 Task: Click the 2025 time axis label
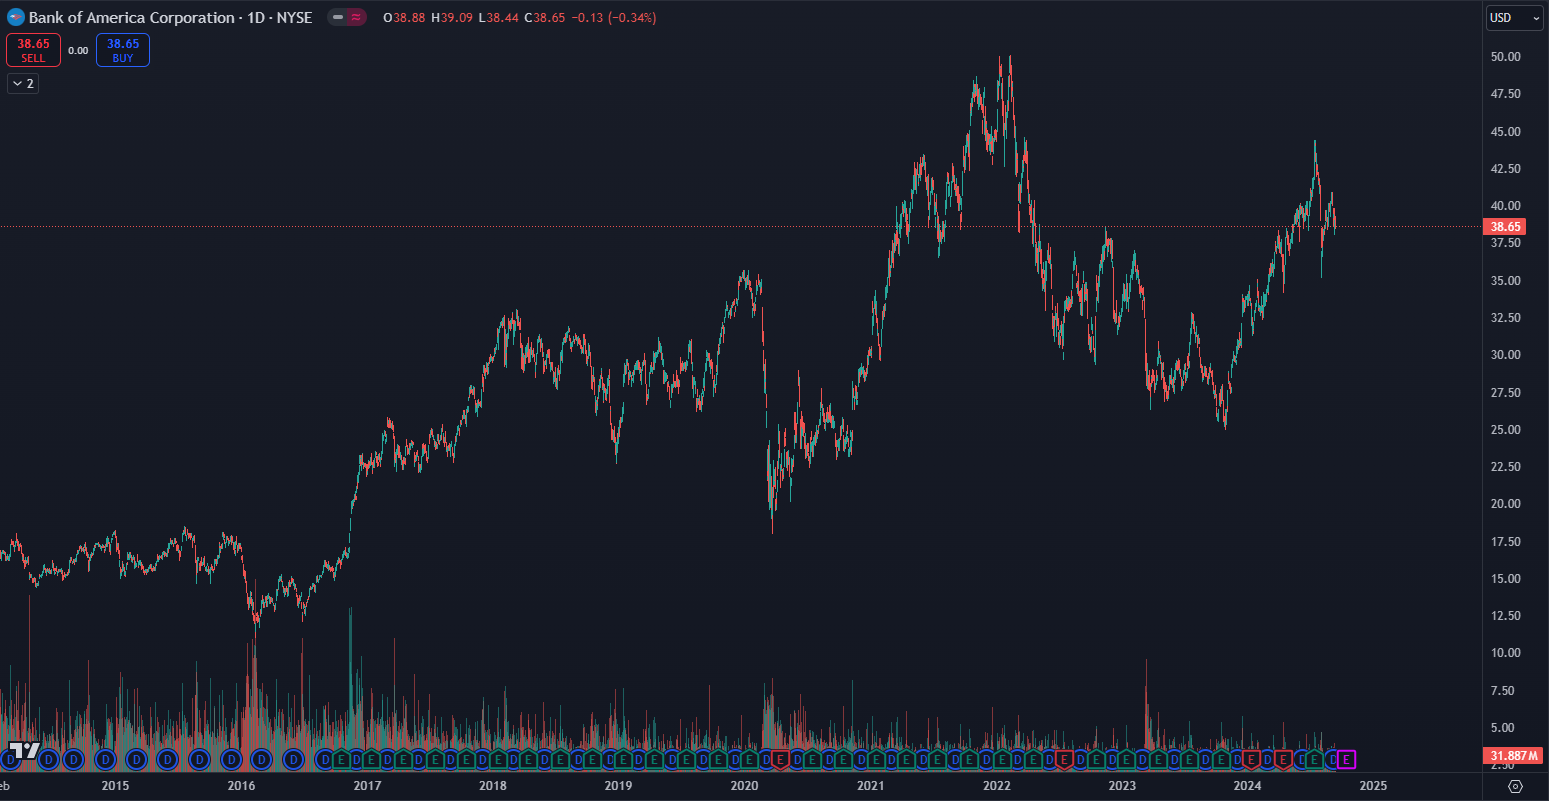click(x=1374, y=786)
